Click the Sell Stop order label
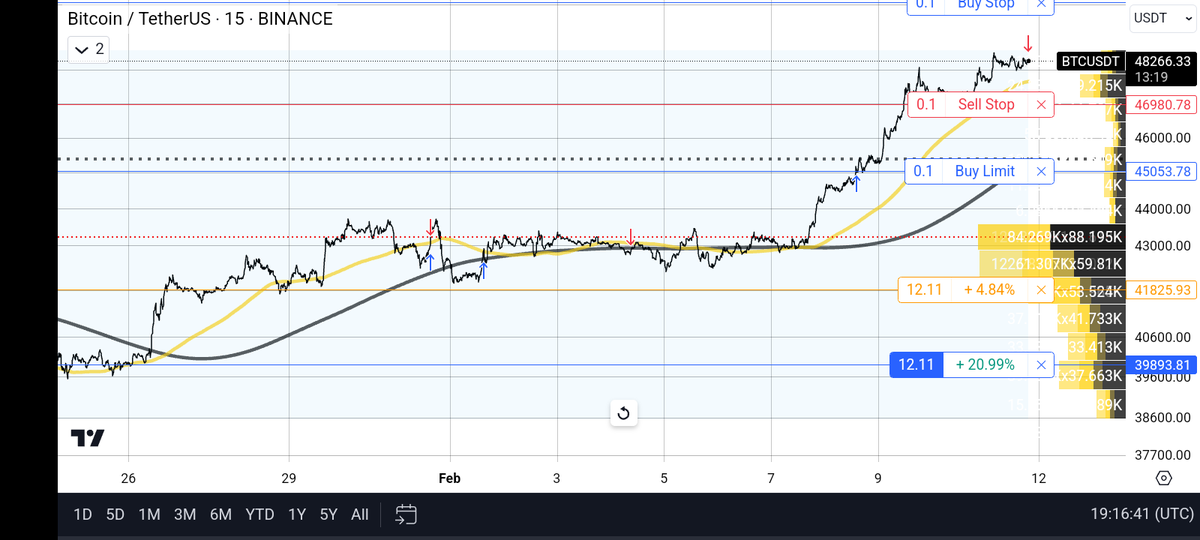Image resolution: width=1200 pixels, height=540 pixels. tap(986, 104)
